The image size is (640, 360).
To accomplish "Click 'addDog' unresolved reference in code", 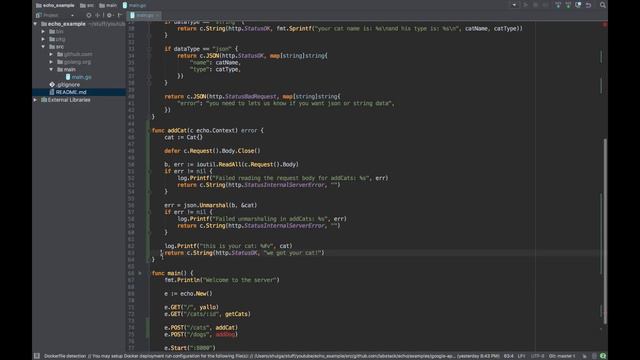I will tap(226, 334).
